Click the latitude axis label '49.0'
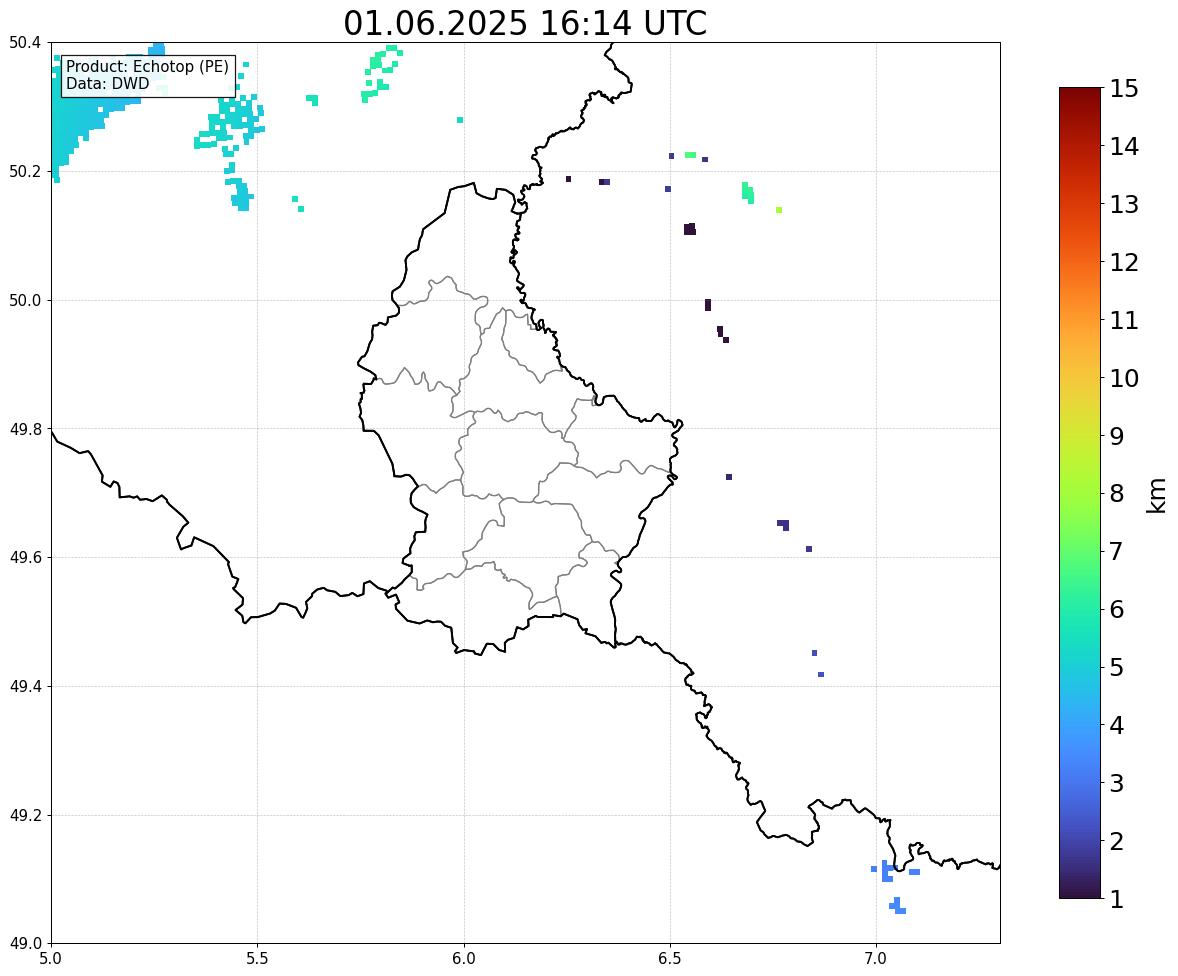Viewport: 1178px width, 976px height. [25, 944]
